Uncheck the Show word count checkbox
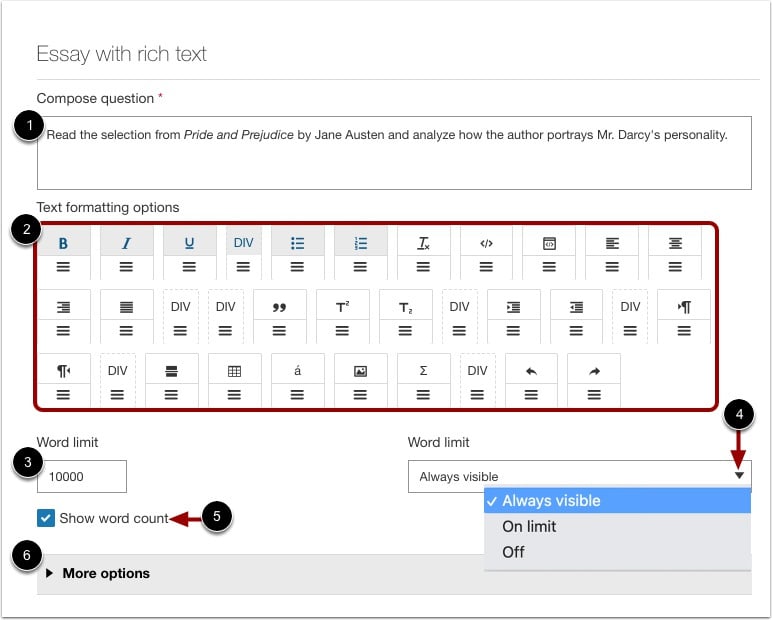Viewport: 772px width, 620px height. 46,518
